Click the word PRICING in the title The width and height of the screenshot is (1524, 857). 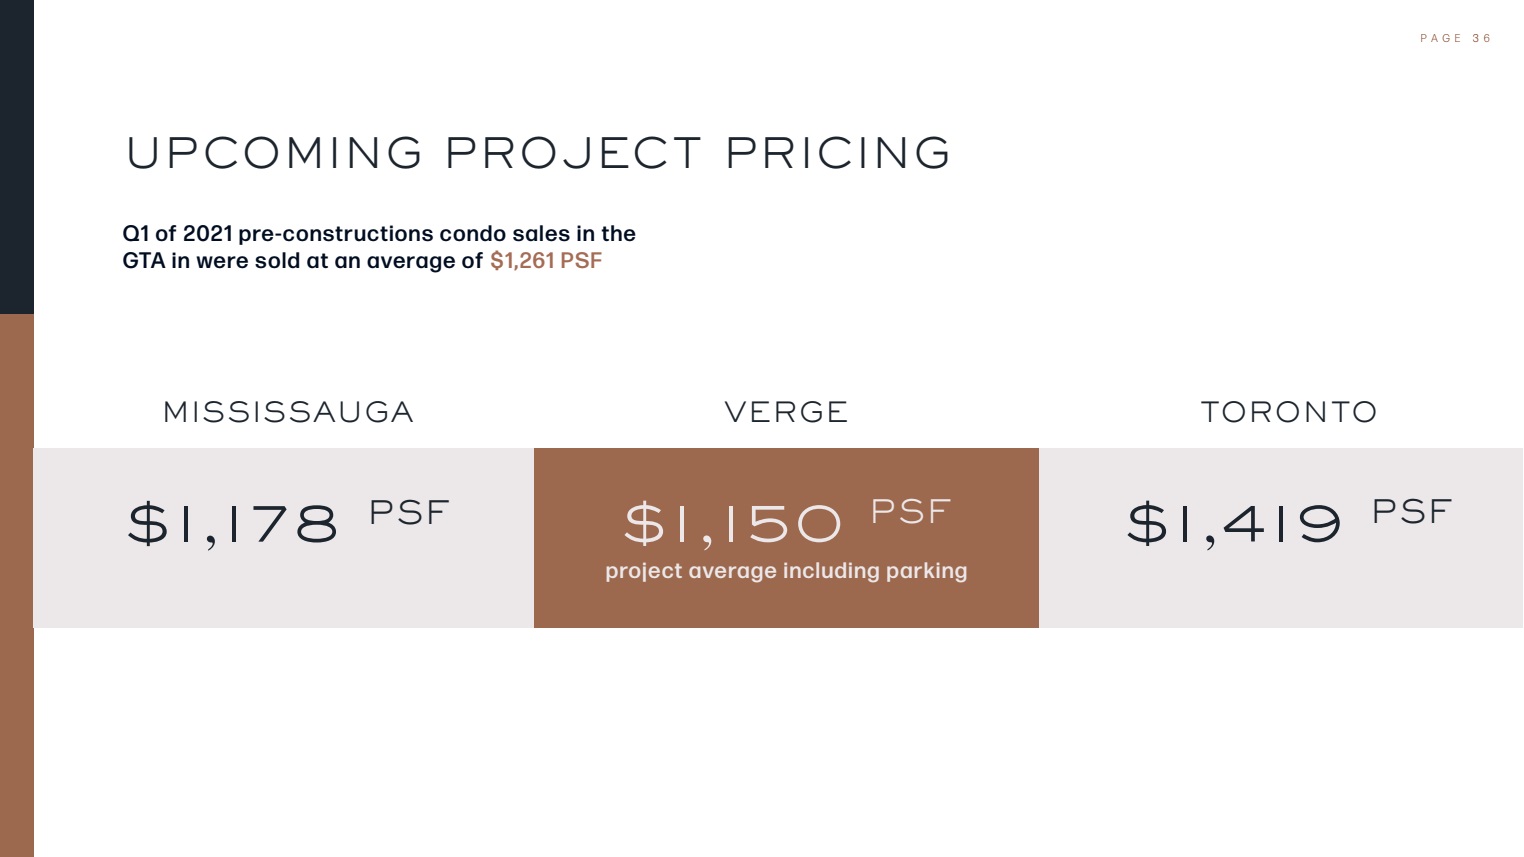point(838,153)
